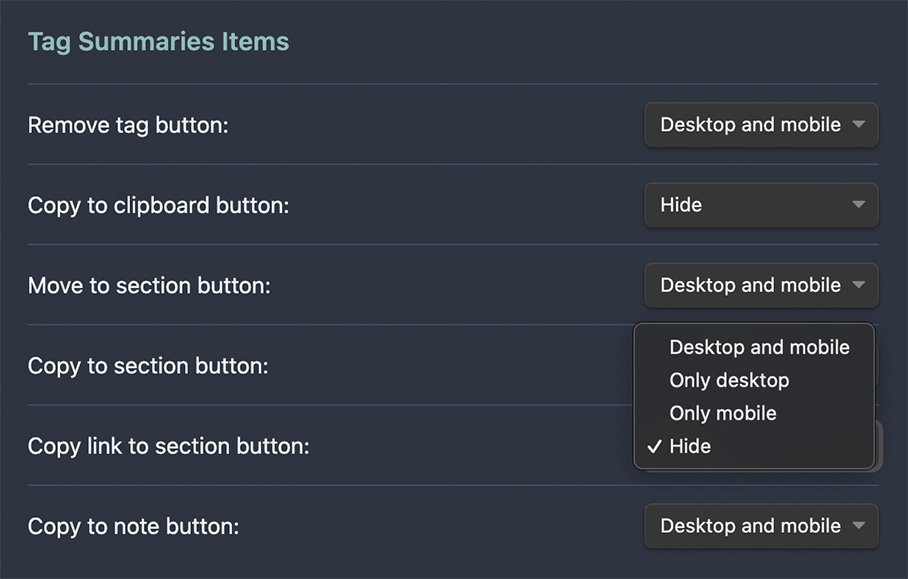
Task: Open the Move to section button dropdown
Action: pos(761,285)
